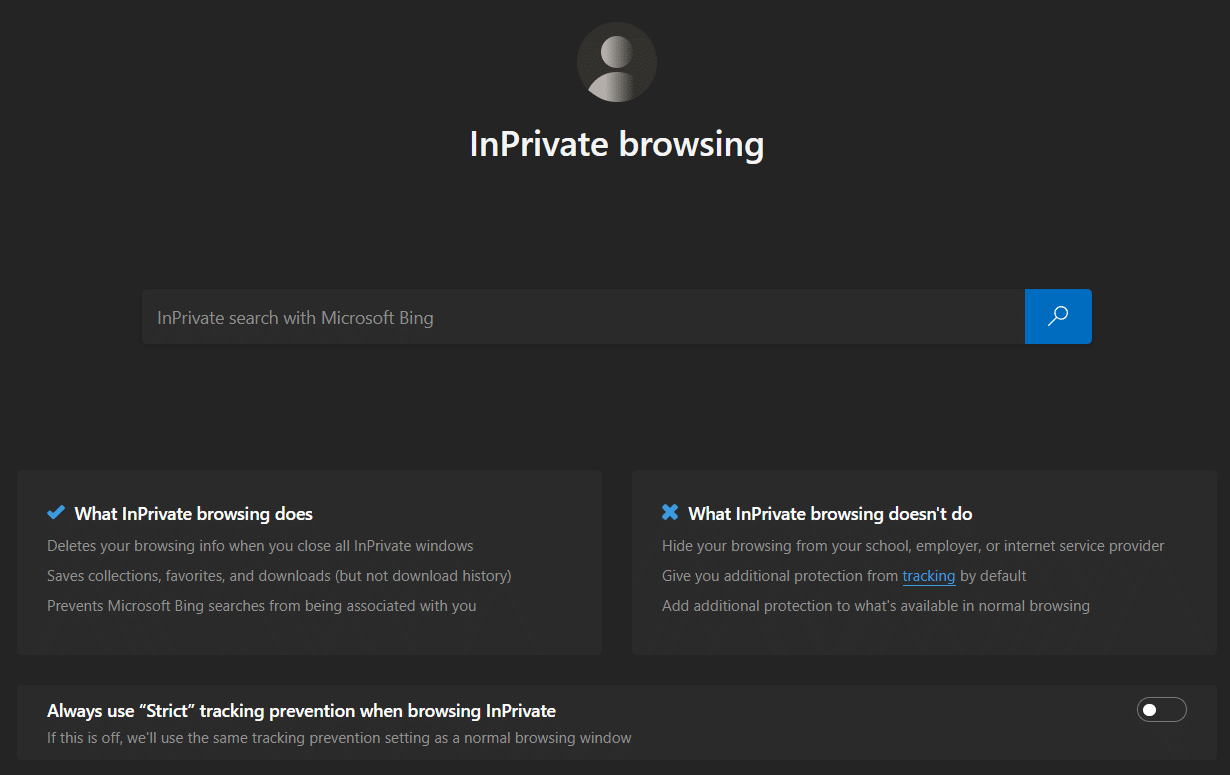Click the blue checkmark icon beside 'What InPrivate browsing does'

pos(56,513)
